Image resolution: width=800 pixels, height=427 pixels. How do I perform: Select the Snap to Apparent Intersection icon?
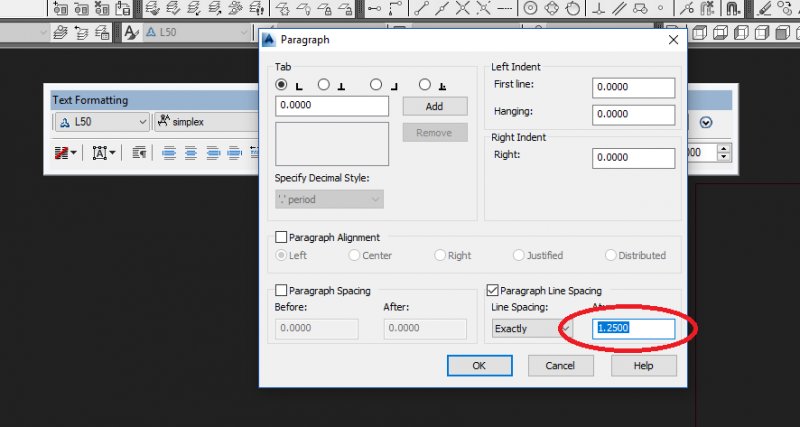point(484,8)
